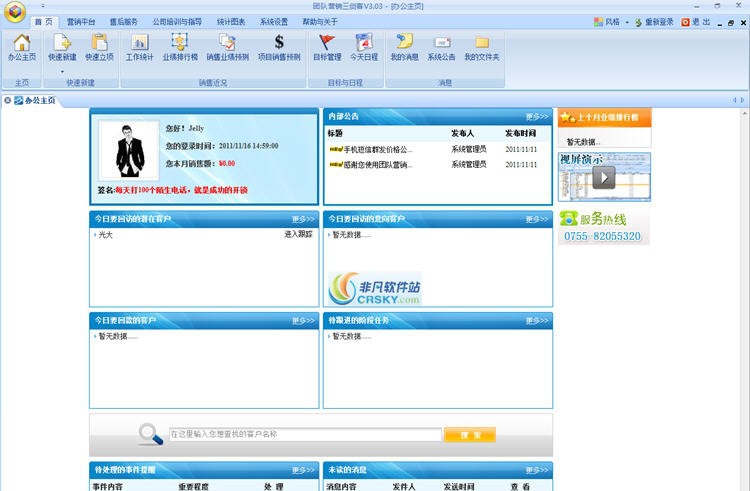This screenshot has width=750, height=491.
Task: Click customer 光大 in potential clients list
Action: pyautogui.click(x=105, y=235)
